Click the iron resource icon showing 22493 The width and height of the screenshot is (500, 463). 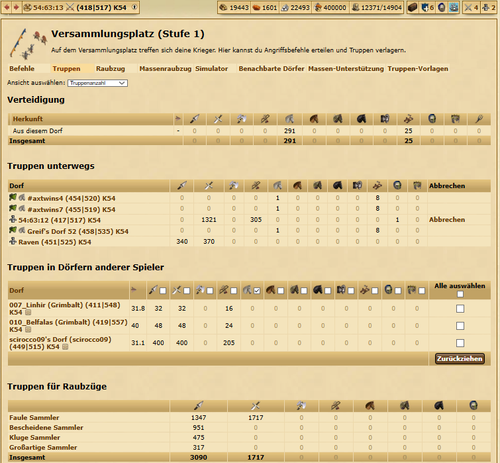[285, 7]
